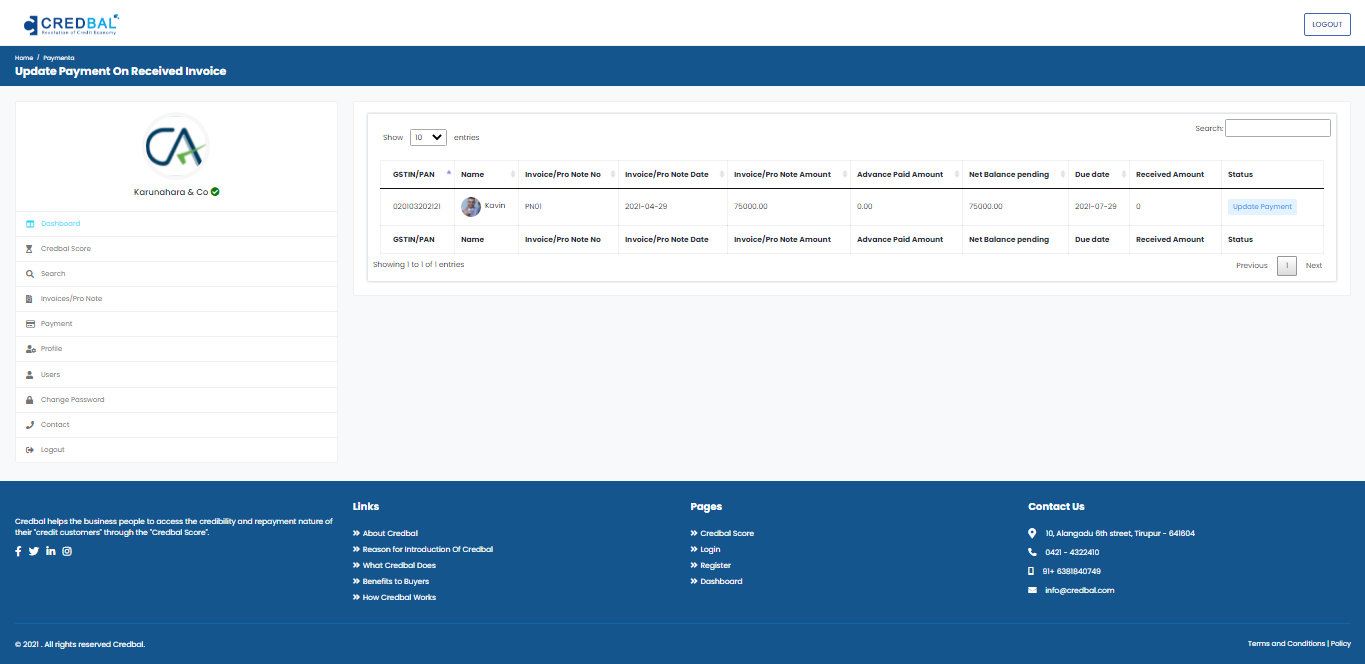The height and width of the screenshot is (664, 1365).
Task: Click the phone icon next to 0421 - 4322410
Action: pos(1032,552)
